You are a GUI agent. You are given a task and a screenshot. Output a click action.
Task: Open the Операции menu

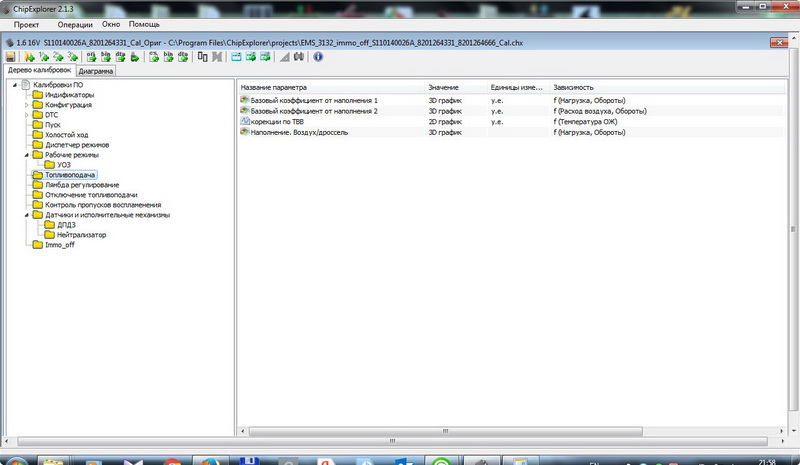pos(68,23)
